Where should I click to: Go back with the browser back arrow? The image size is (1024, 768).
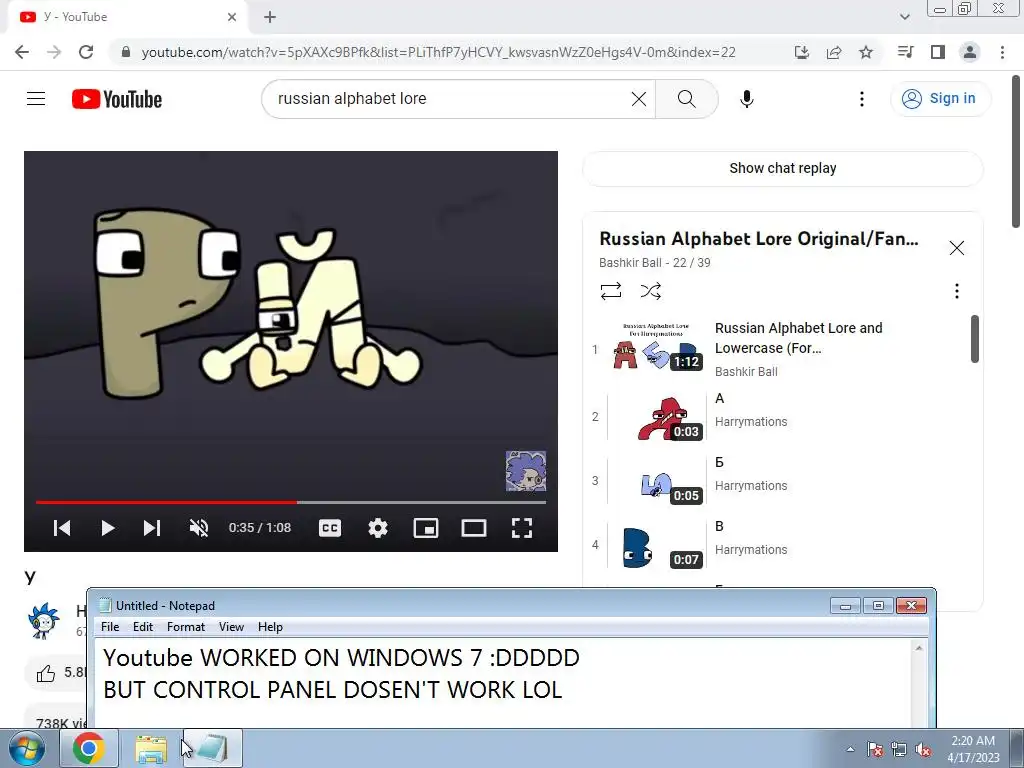tap(22, 52)
